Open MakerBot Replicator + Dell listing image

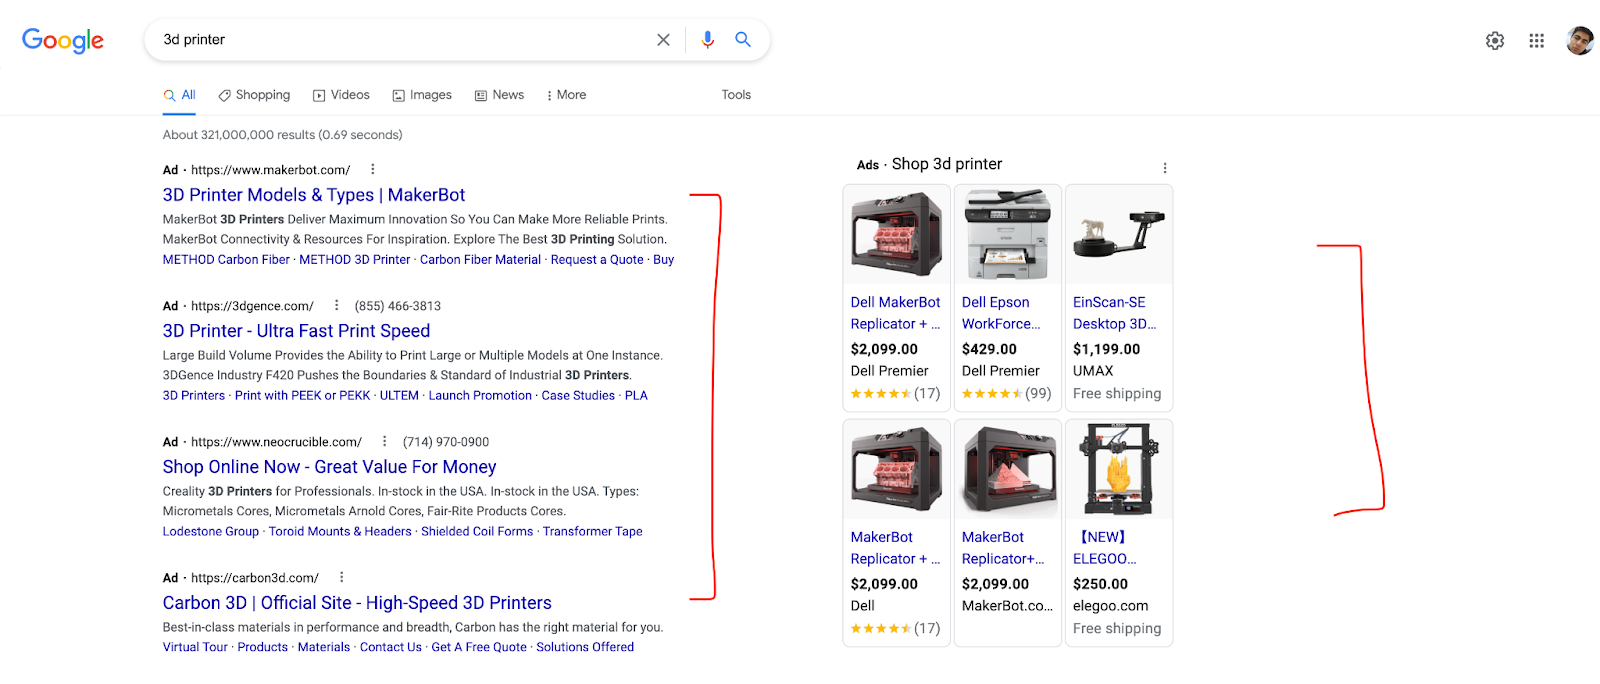click(x=896, y=469)
